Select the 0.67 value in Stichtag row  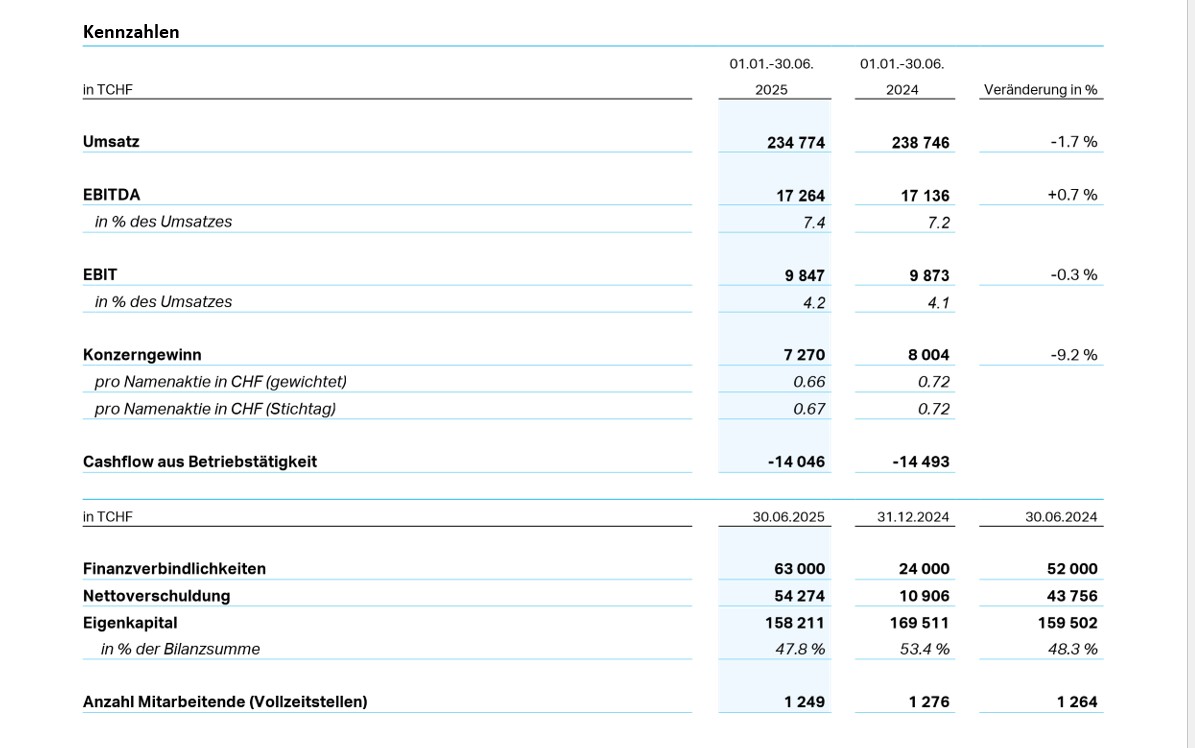coord(809,409)
